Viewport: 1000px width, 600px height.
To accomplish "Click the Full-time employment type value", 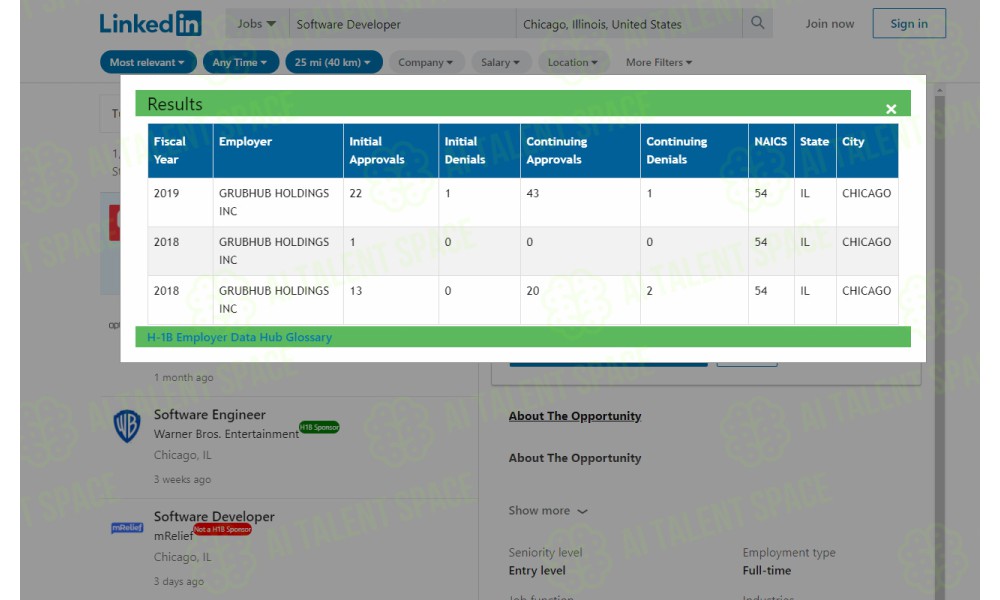I will pyautogui.click(x=767, y=571).
